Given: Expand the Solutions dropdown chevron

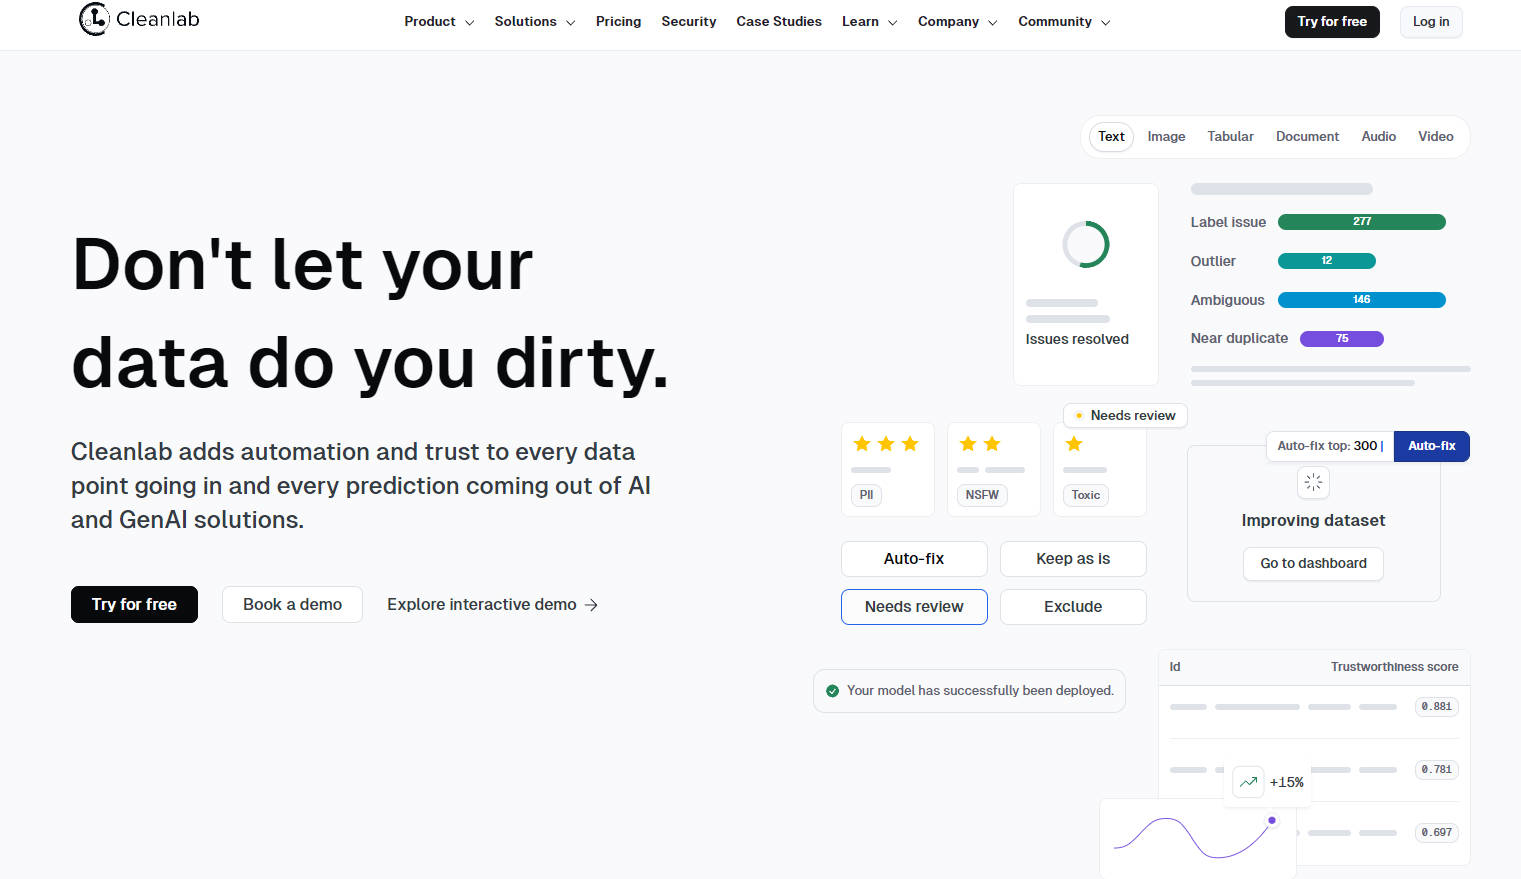Looking at the screenshot, I should pyautogui.click(x=570, y=23).
